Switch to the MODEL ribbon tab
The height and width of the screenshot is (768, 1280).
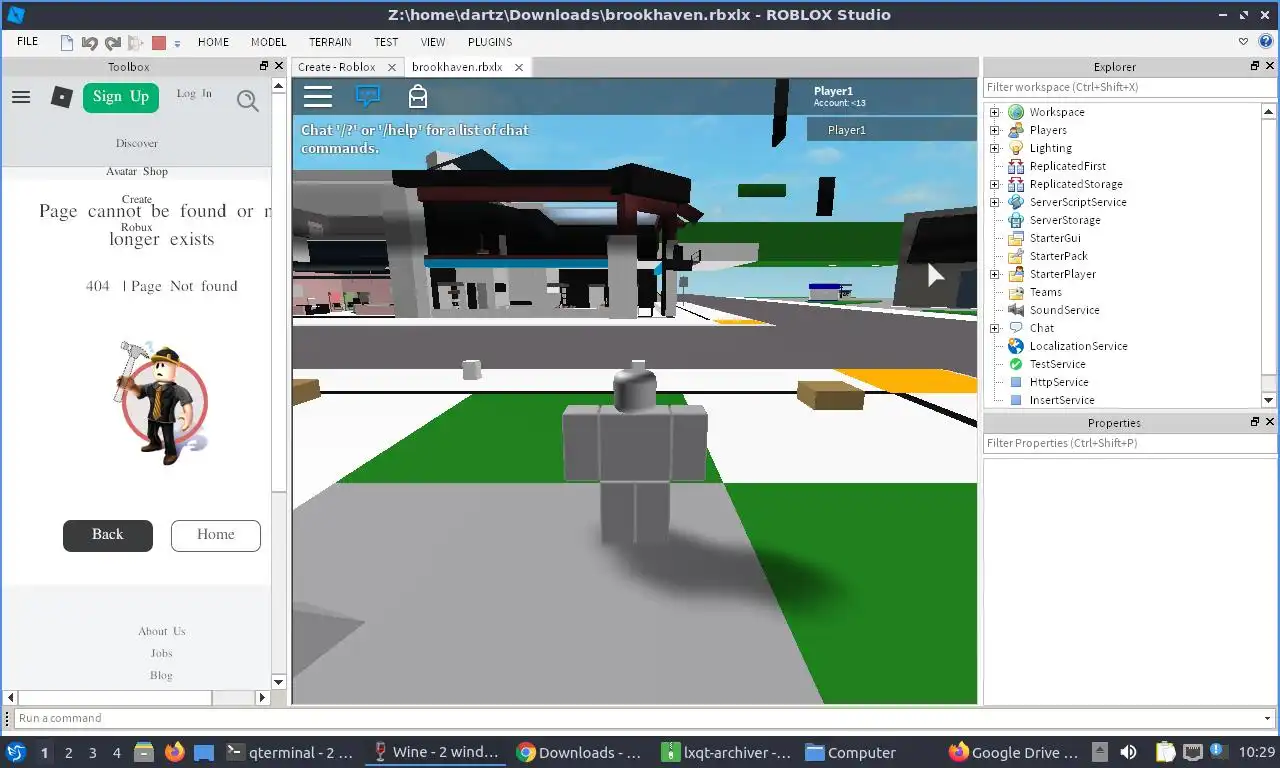[x=268, y=42]
